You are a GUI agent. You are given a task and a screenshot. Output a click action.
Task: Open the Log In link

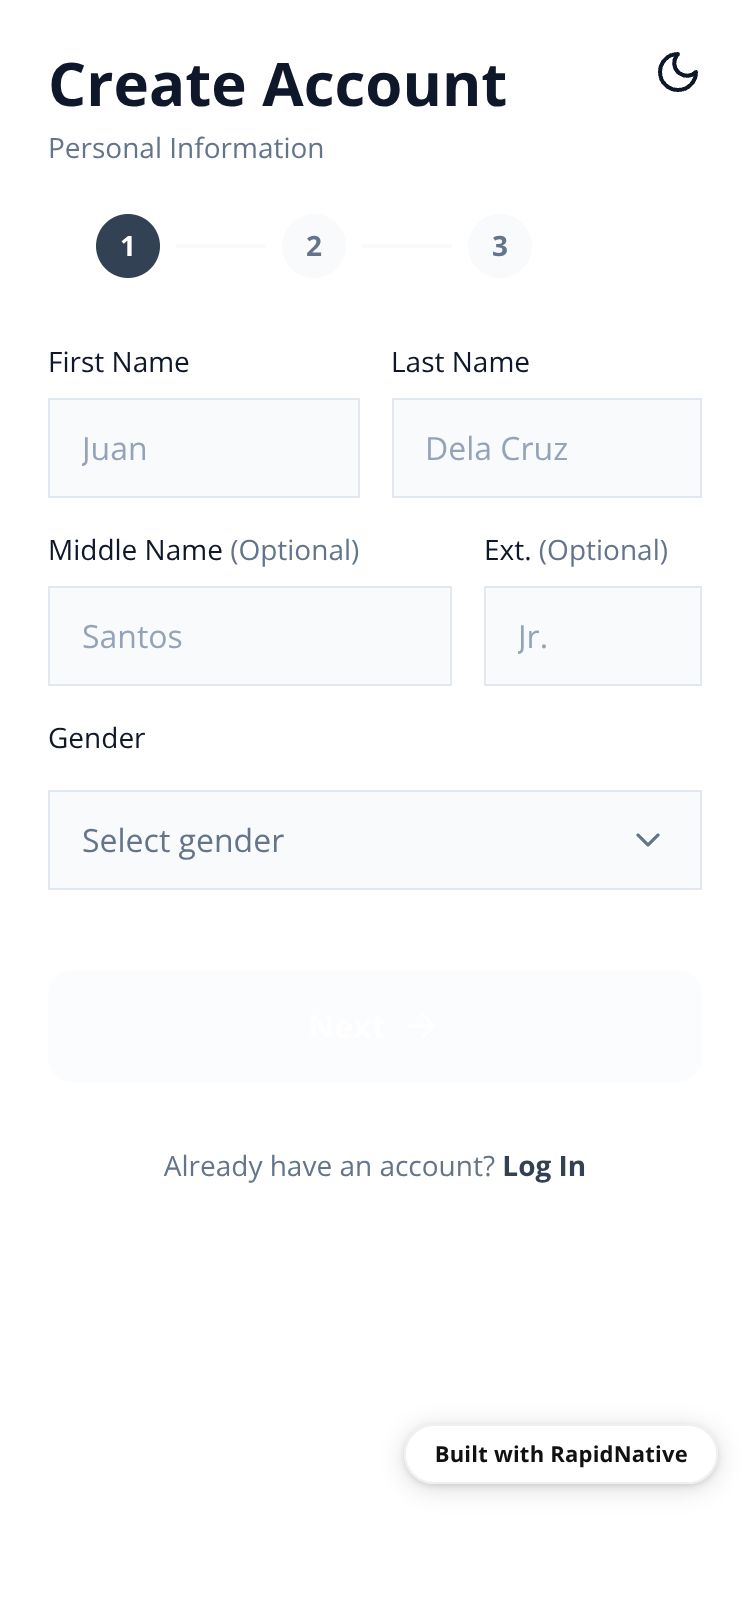click(544, 1166)
